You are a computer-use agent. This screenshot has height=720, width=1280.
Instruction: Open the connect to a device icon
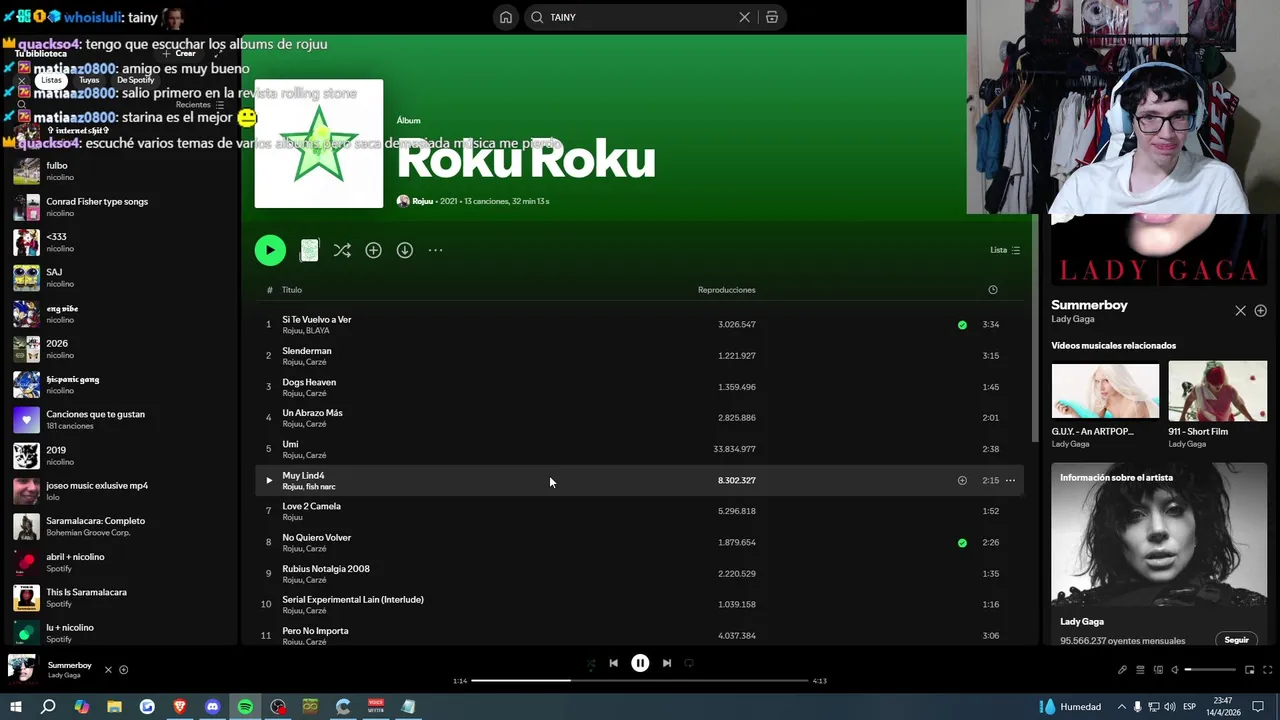1158,670
